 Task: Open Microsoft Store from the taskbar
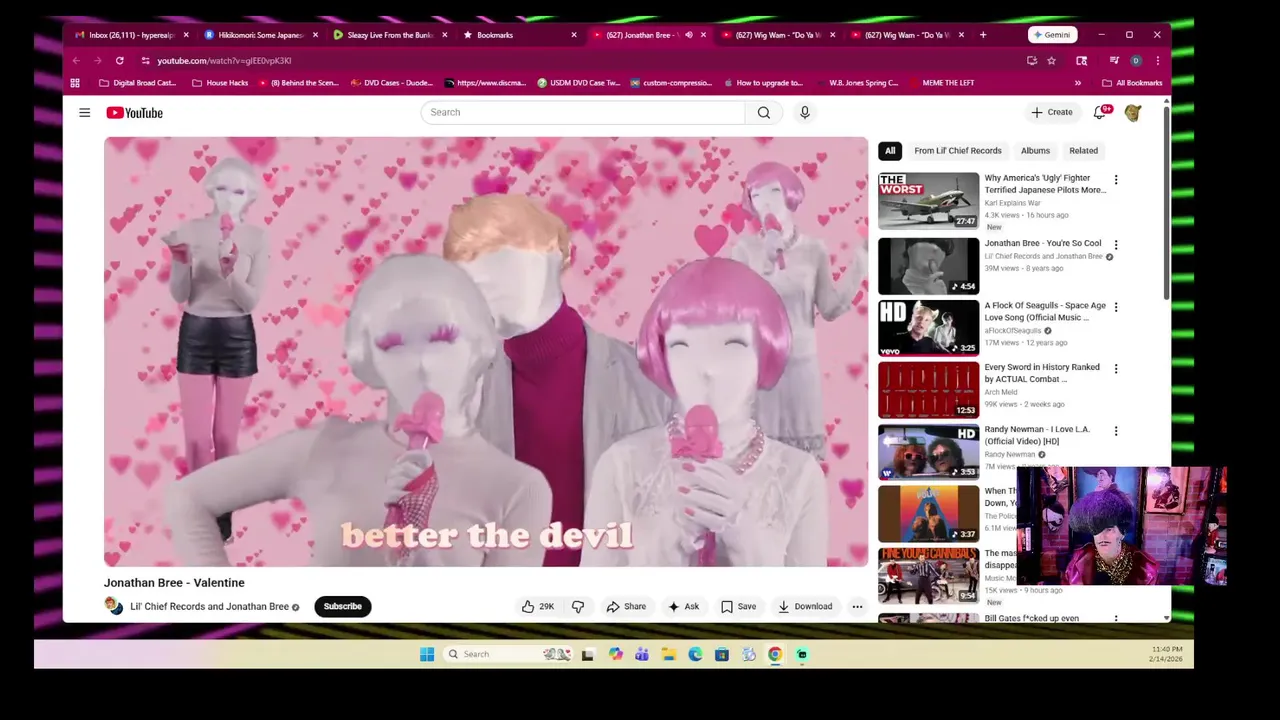[721, 654]
